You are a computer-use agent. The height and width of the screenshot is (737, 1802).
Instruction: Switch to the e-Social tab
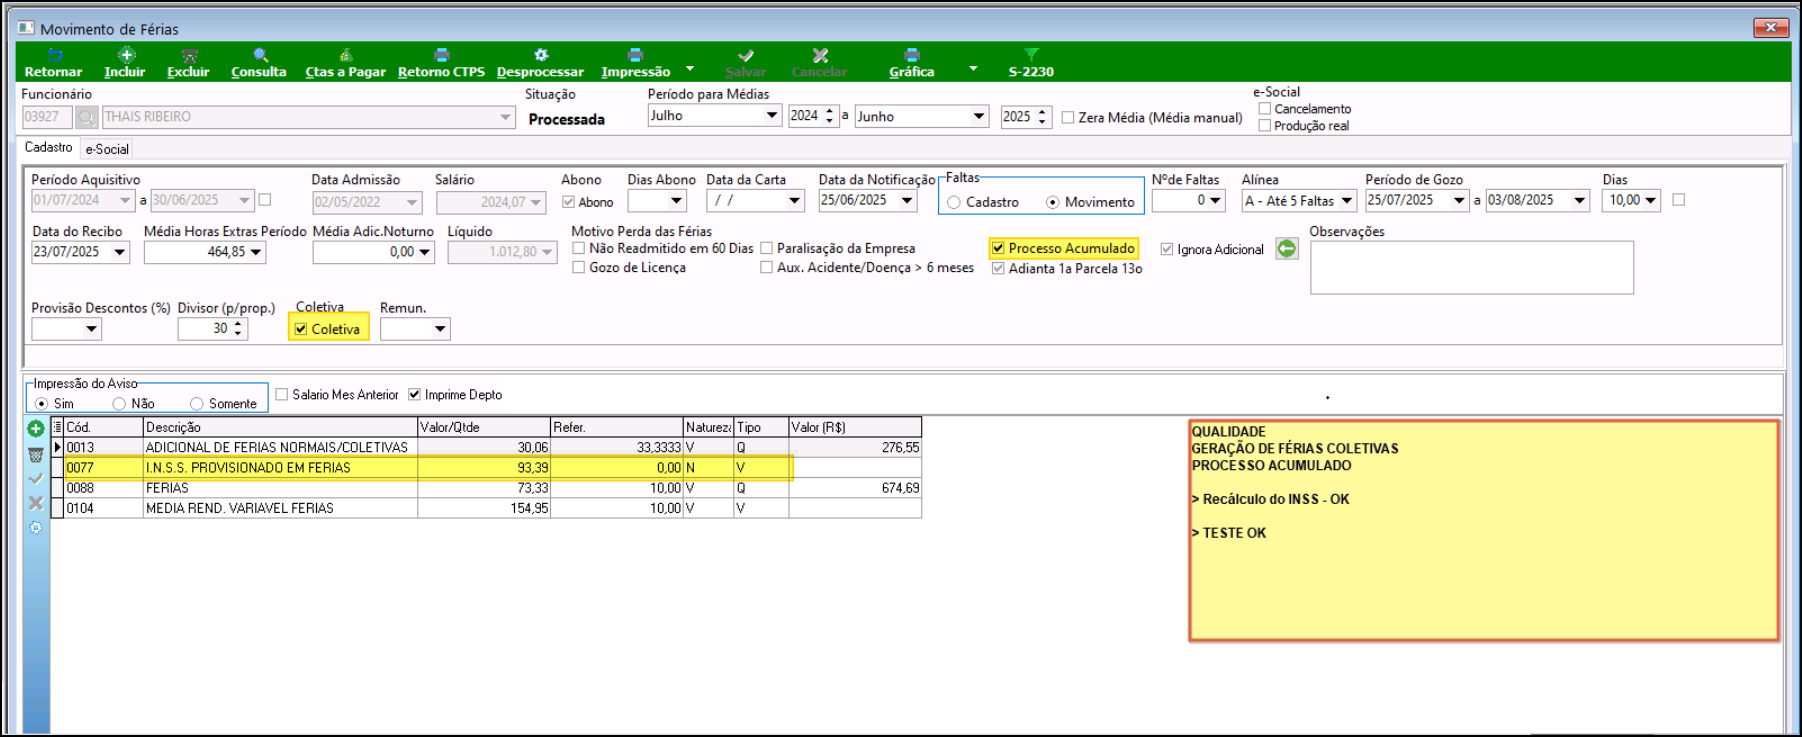pos(107,149)
